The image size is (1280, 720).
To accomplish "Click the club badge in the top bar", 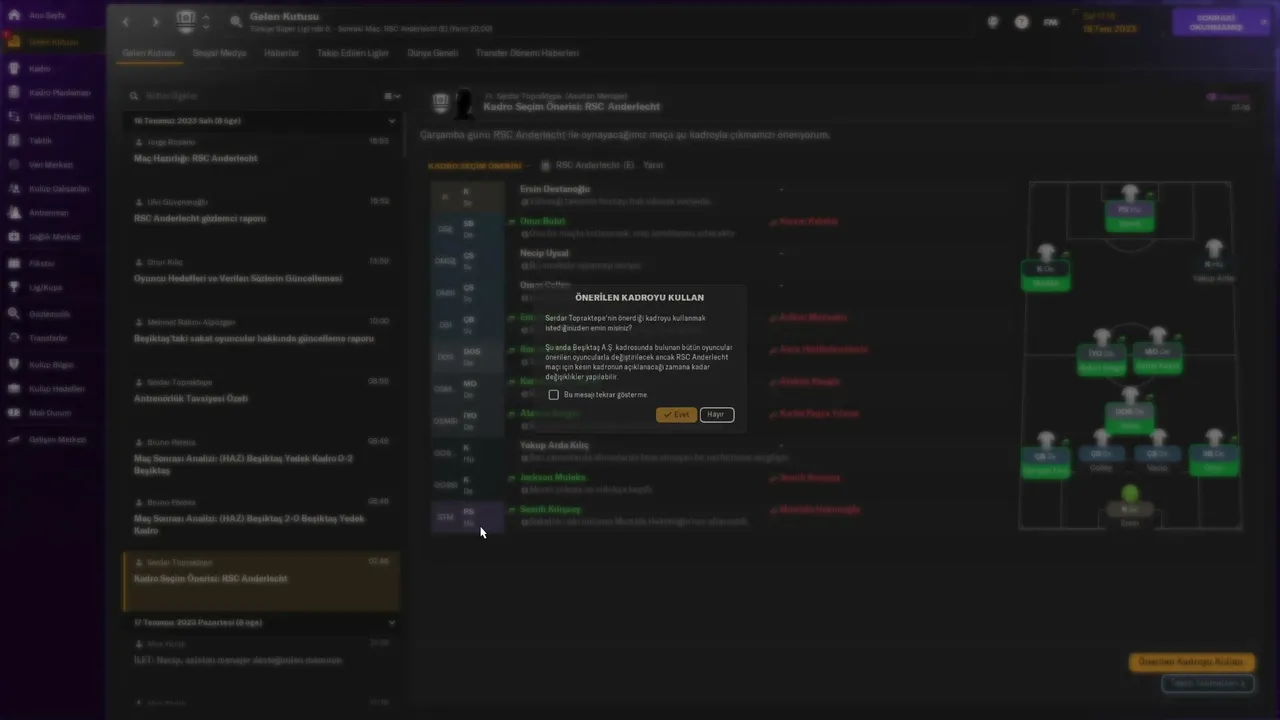I will 186,21.
